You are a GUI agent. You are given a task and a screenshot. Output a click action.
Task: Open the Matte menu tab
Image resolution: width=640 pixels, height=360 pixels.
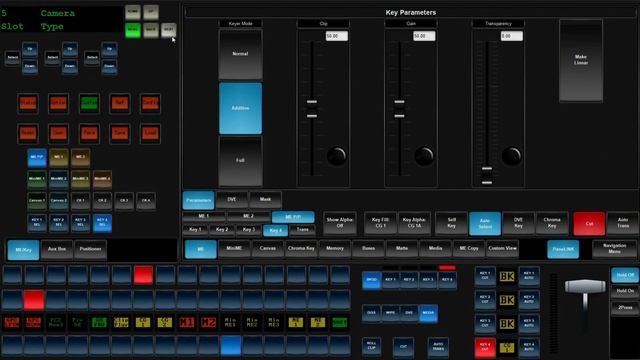click(402, 249)
